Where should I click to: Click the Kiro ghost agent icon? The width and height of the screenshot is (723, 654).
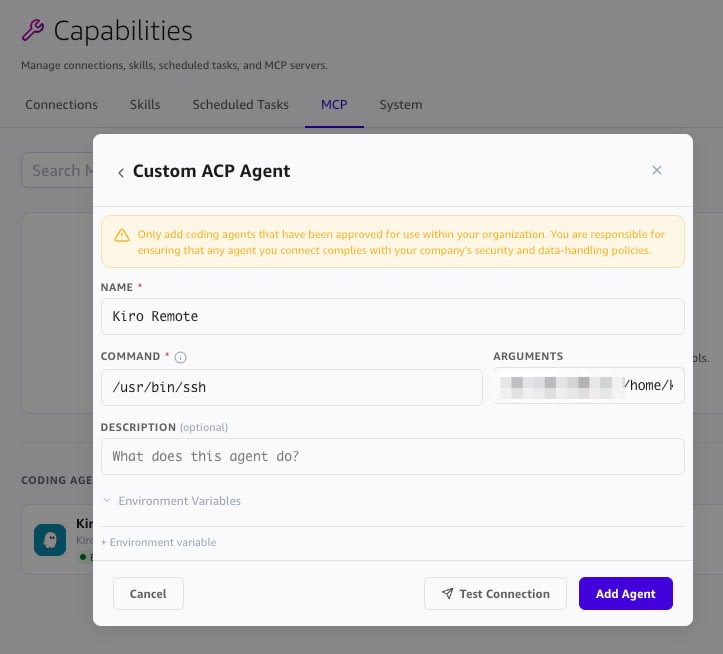pyautogui.click(x=50, y=540)
